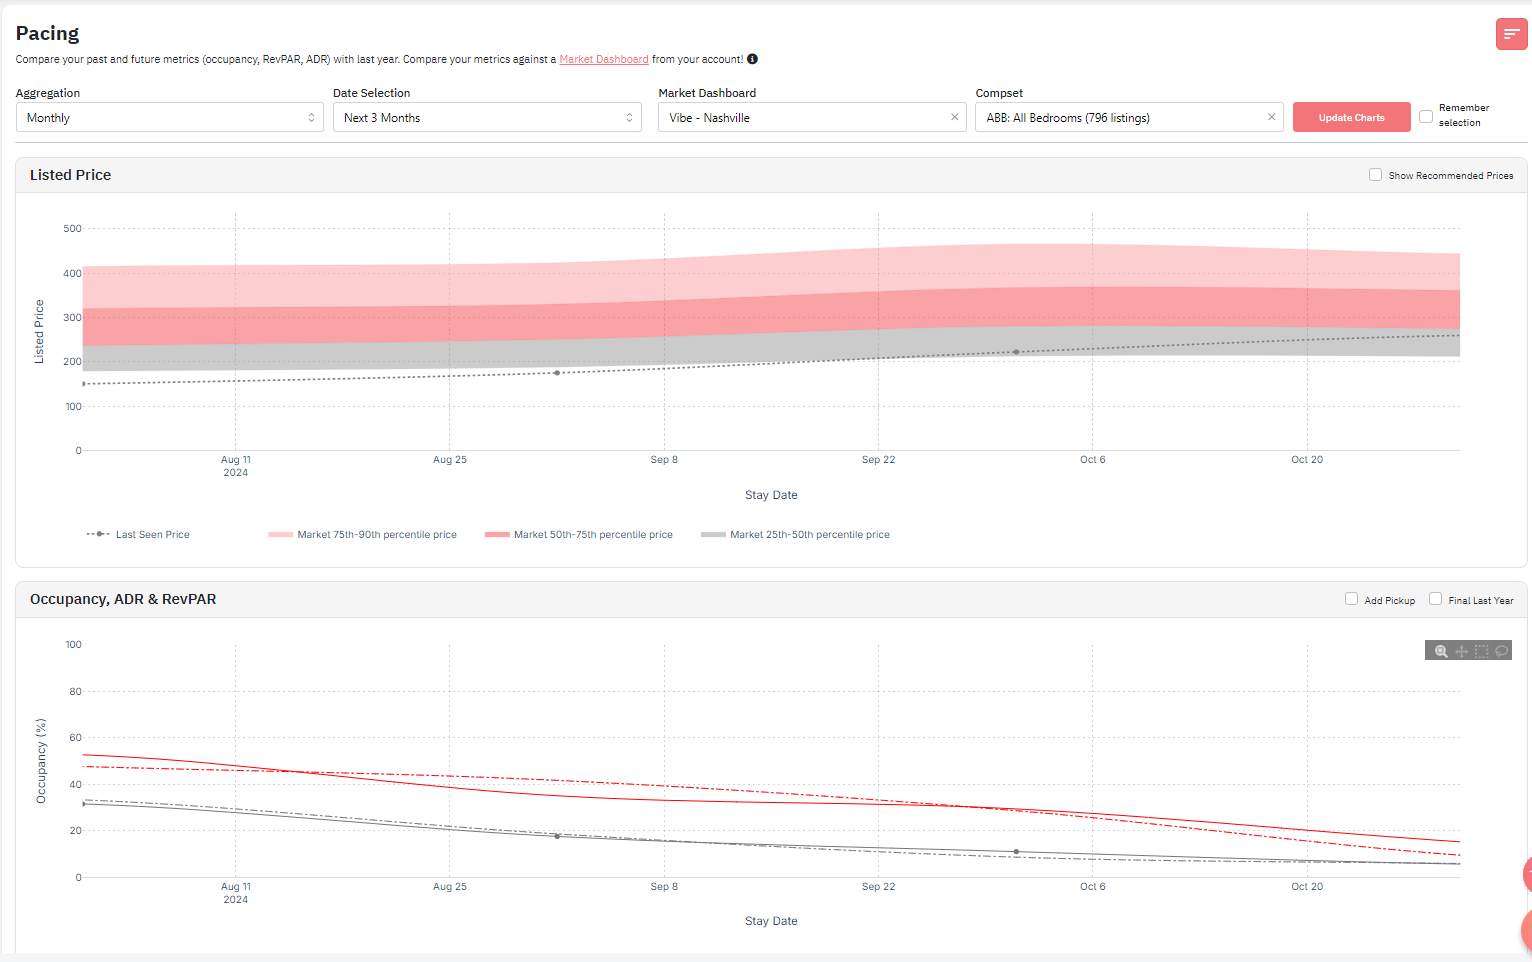Enable Show Recommended Prices checkbox
The image size is (1532, 962).
[1375, 175]
